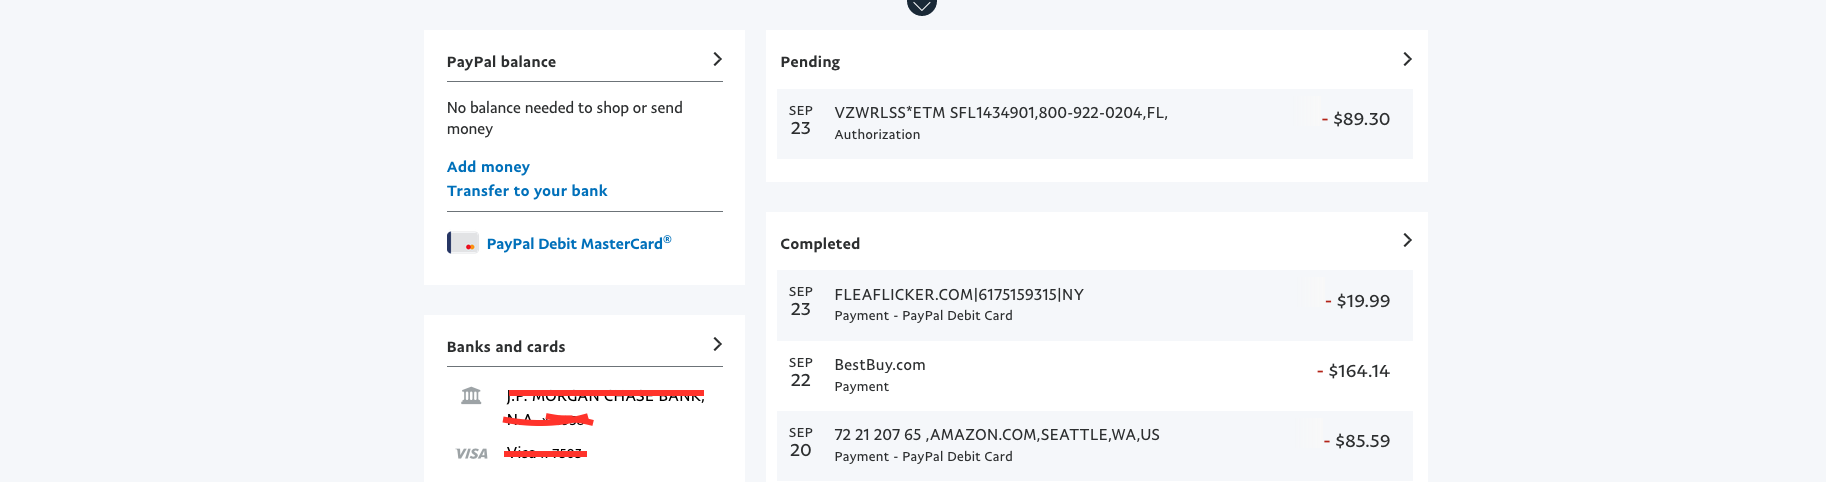Click the PayPal balance heading
This screenshot has height=482, width=1826.
point(501,62)
